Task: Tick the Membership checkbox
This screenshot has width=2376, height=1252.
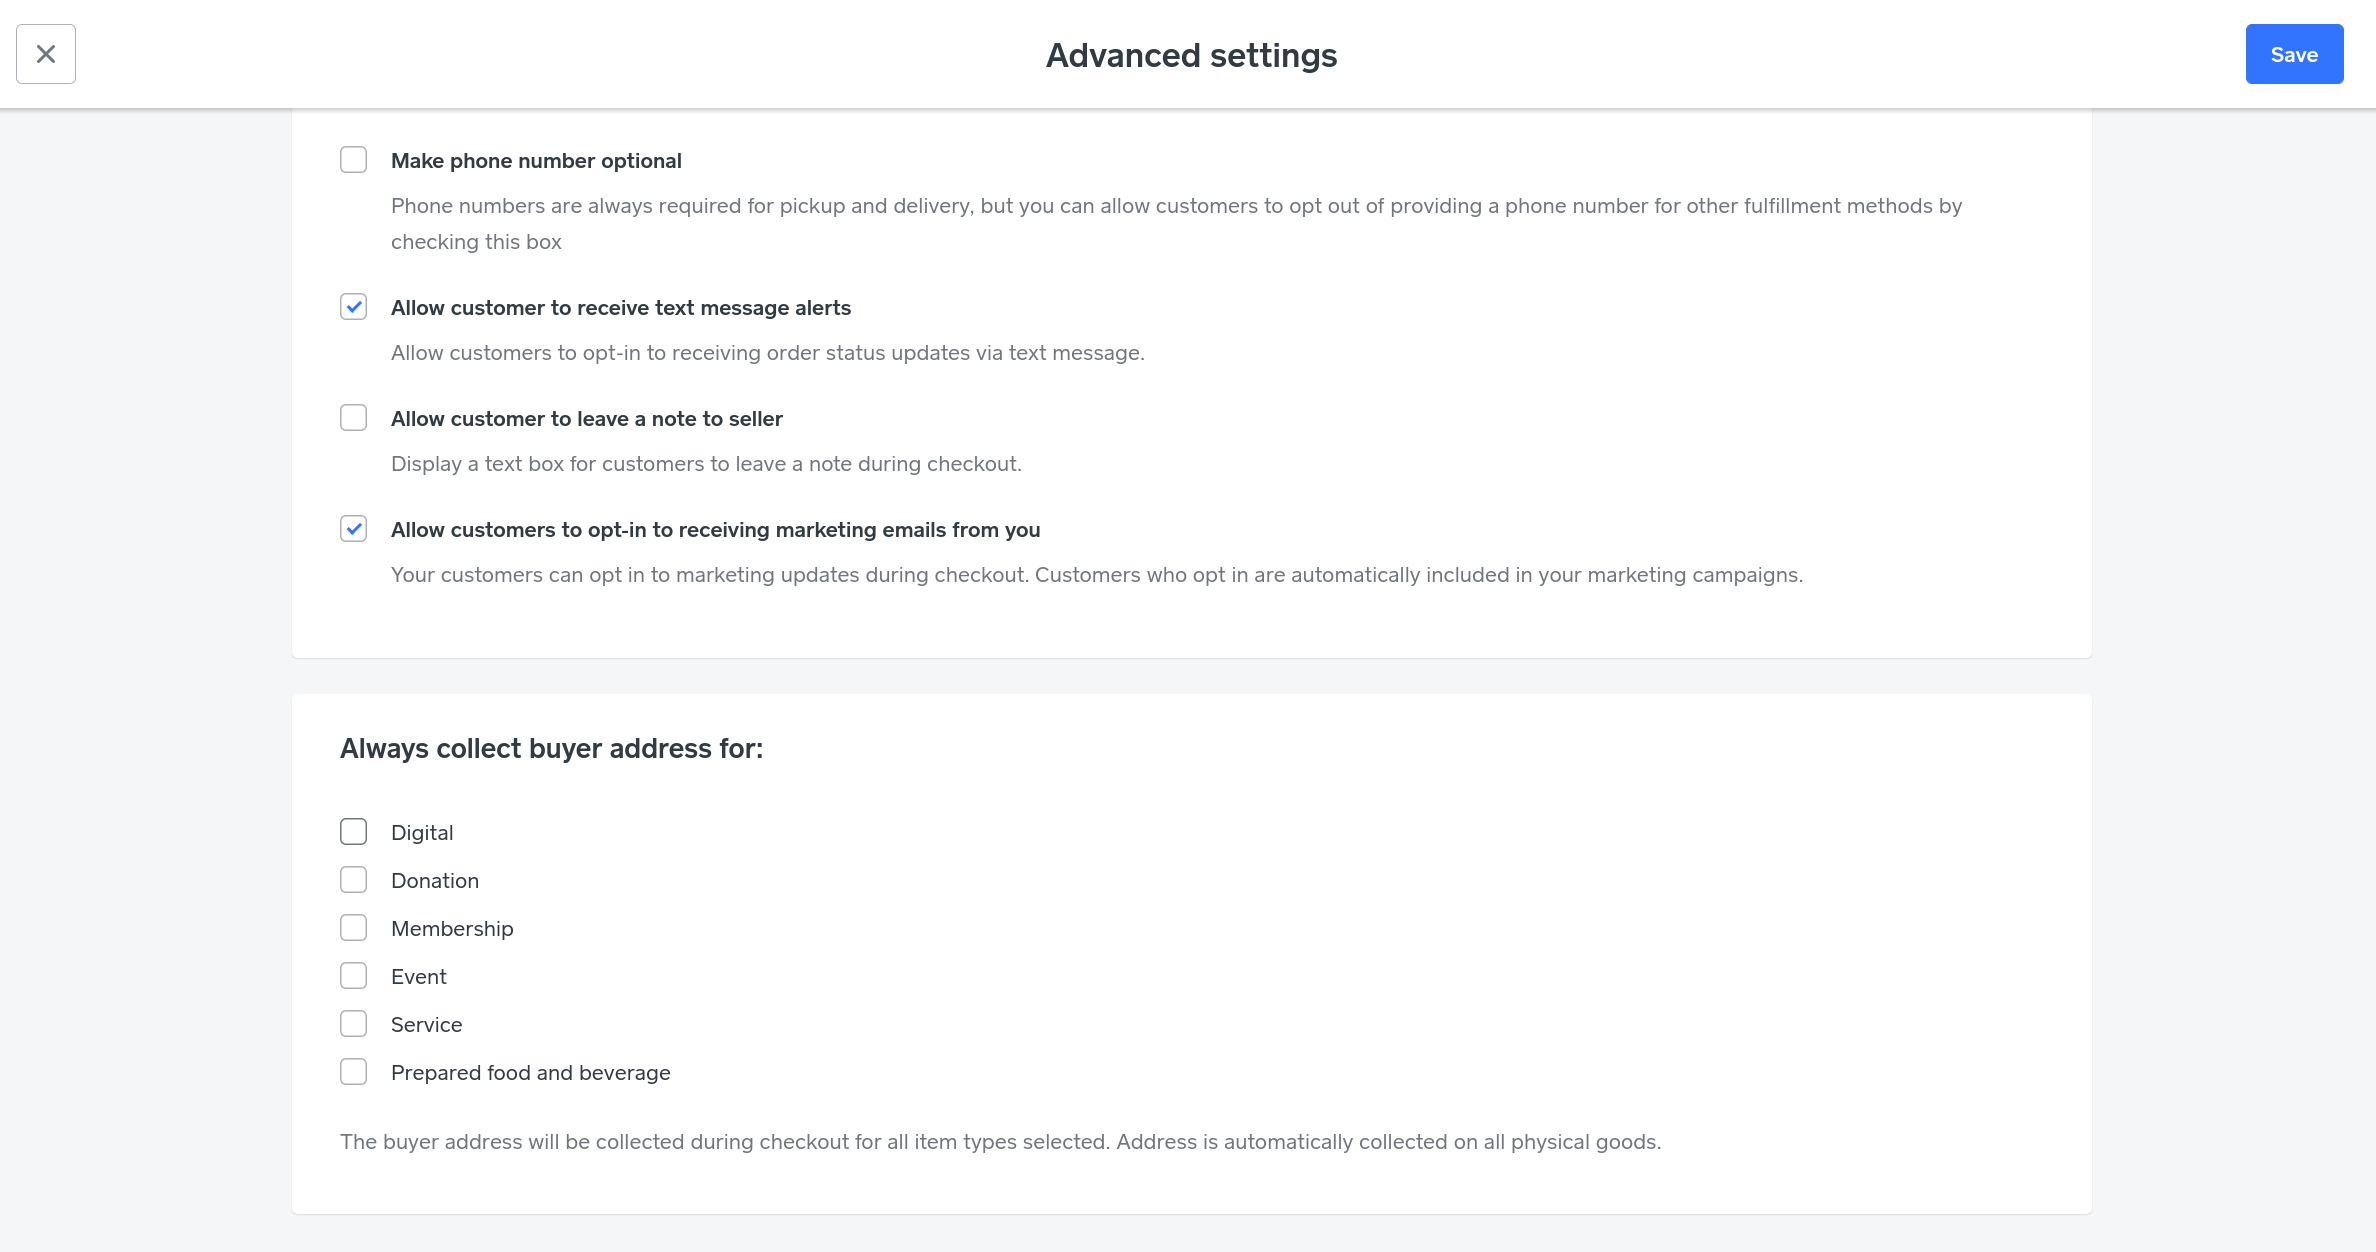Action: pos(354,928)
